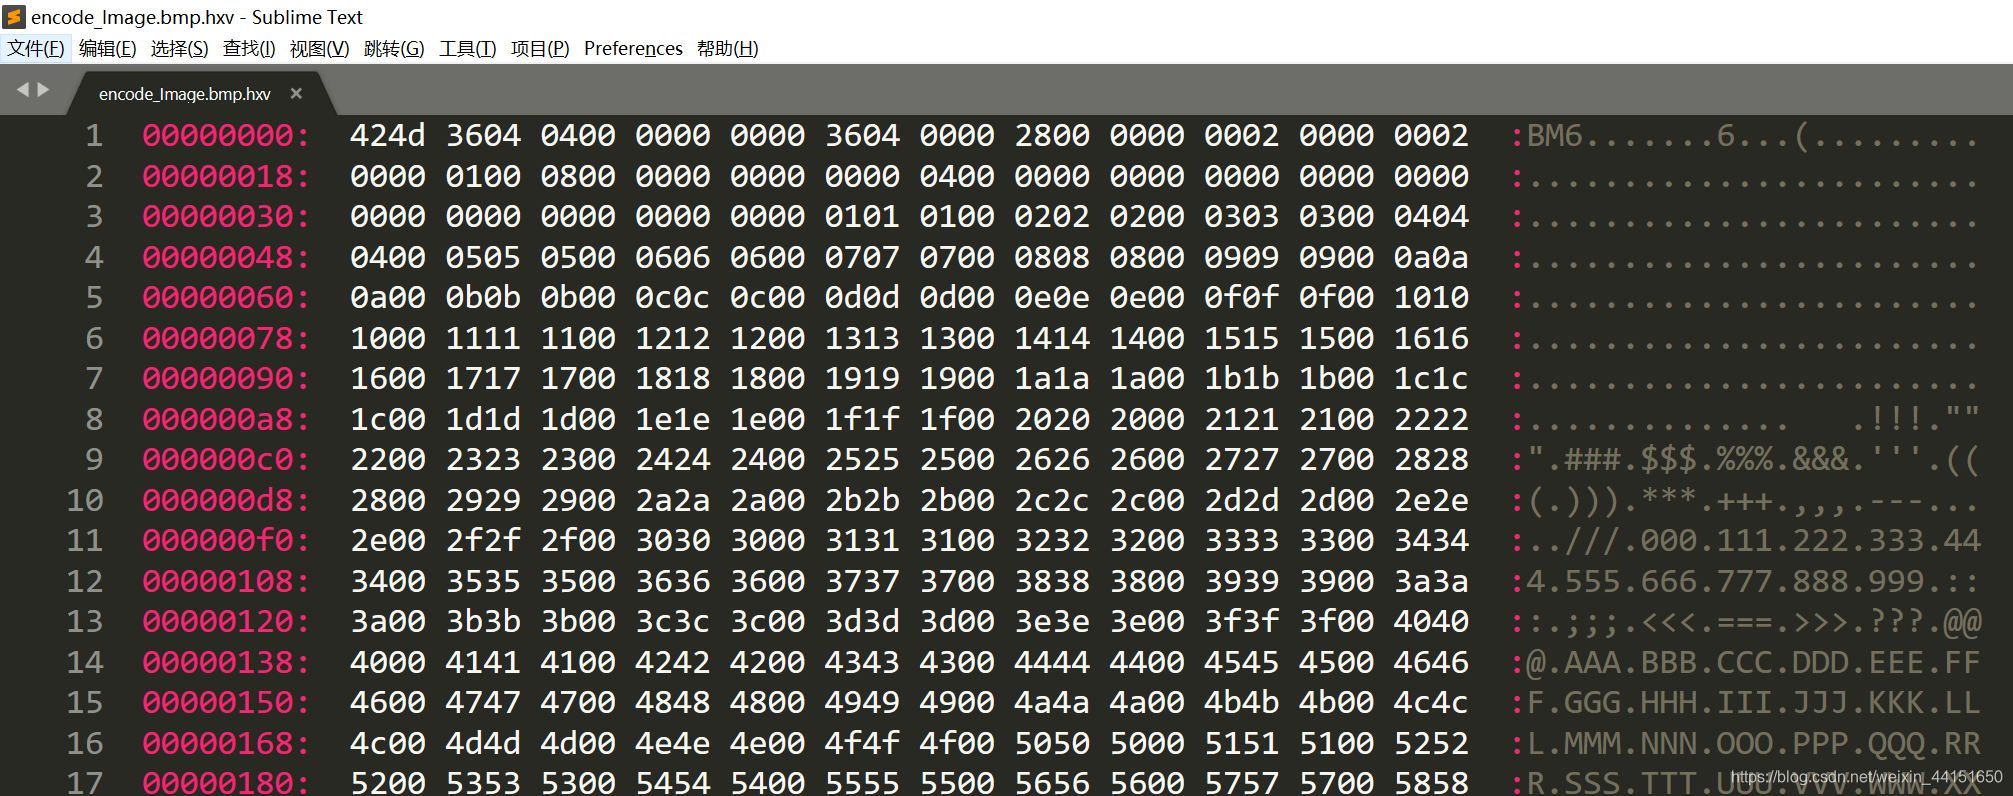Open the 文件(F) menu
Image resolution: width=2013 pixels, height=796 pixels.
36,48
